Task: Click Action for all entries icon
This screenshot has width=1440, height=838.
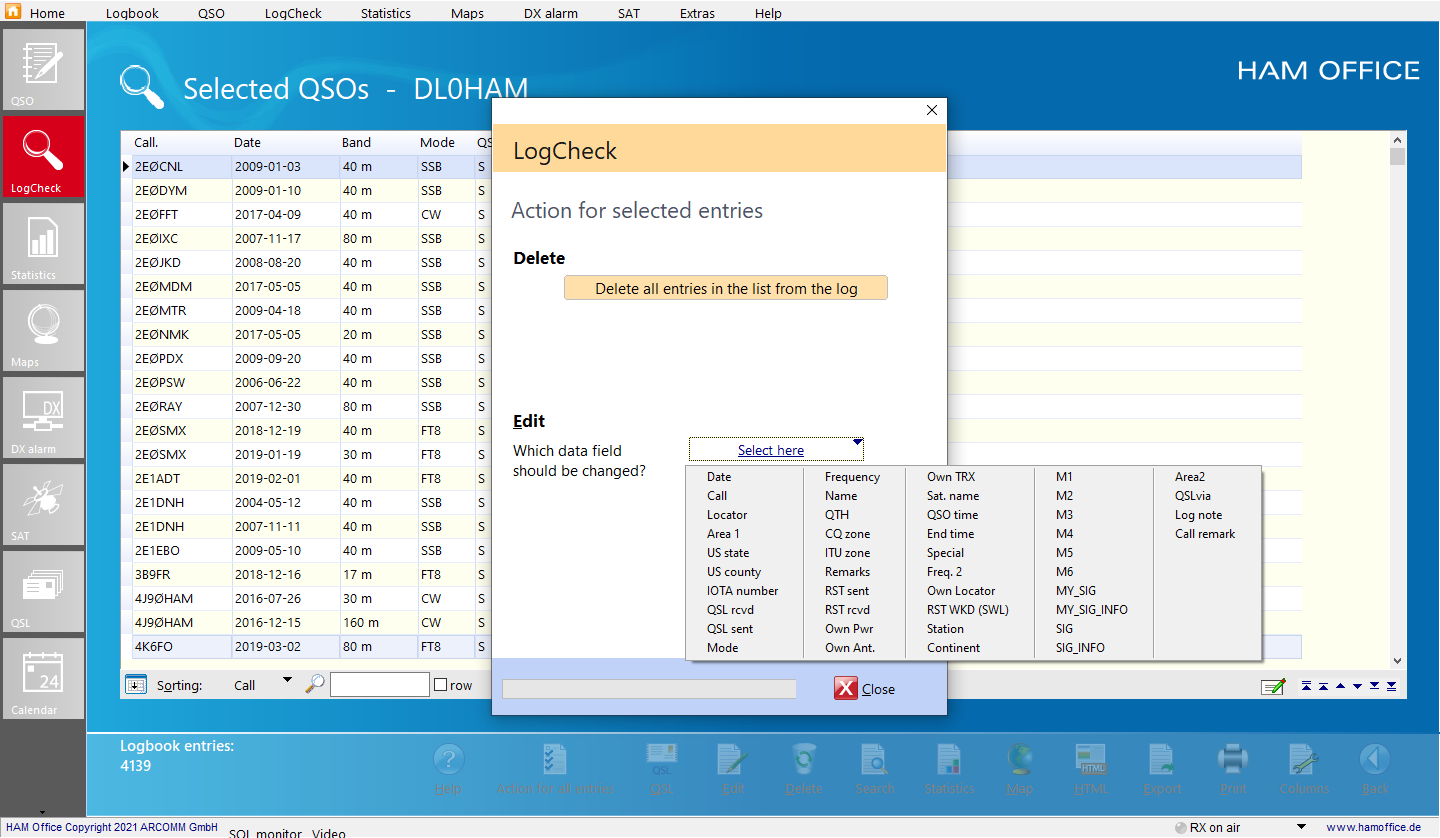Action: pyautogui.click(x=555, y=768)
